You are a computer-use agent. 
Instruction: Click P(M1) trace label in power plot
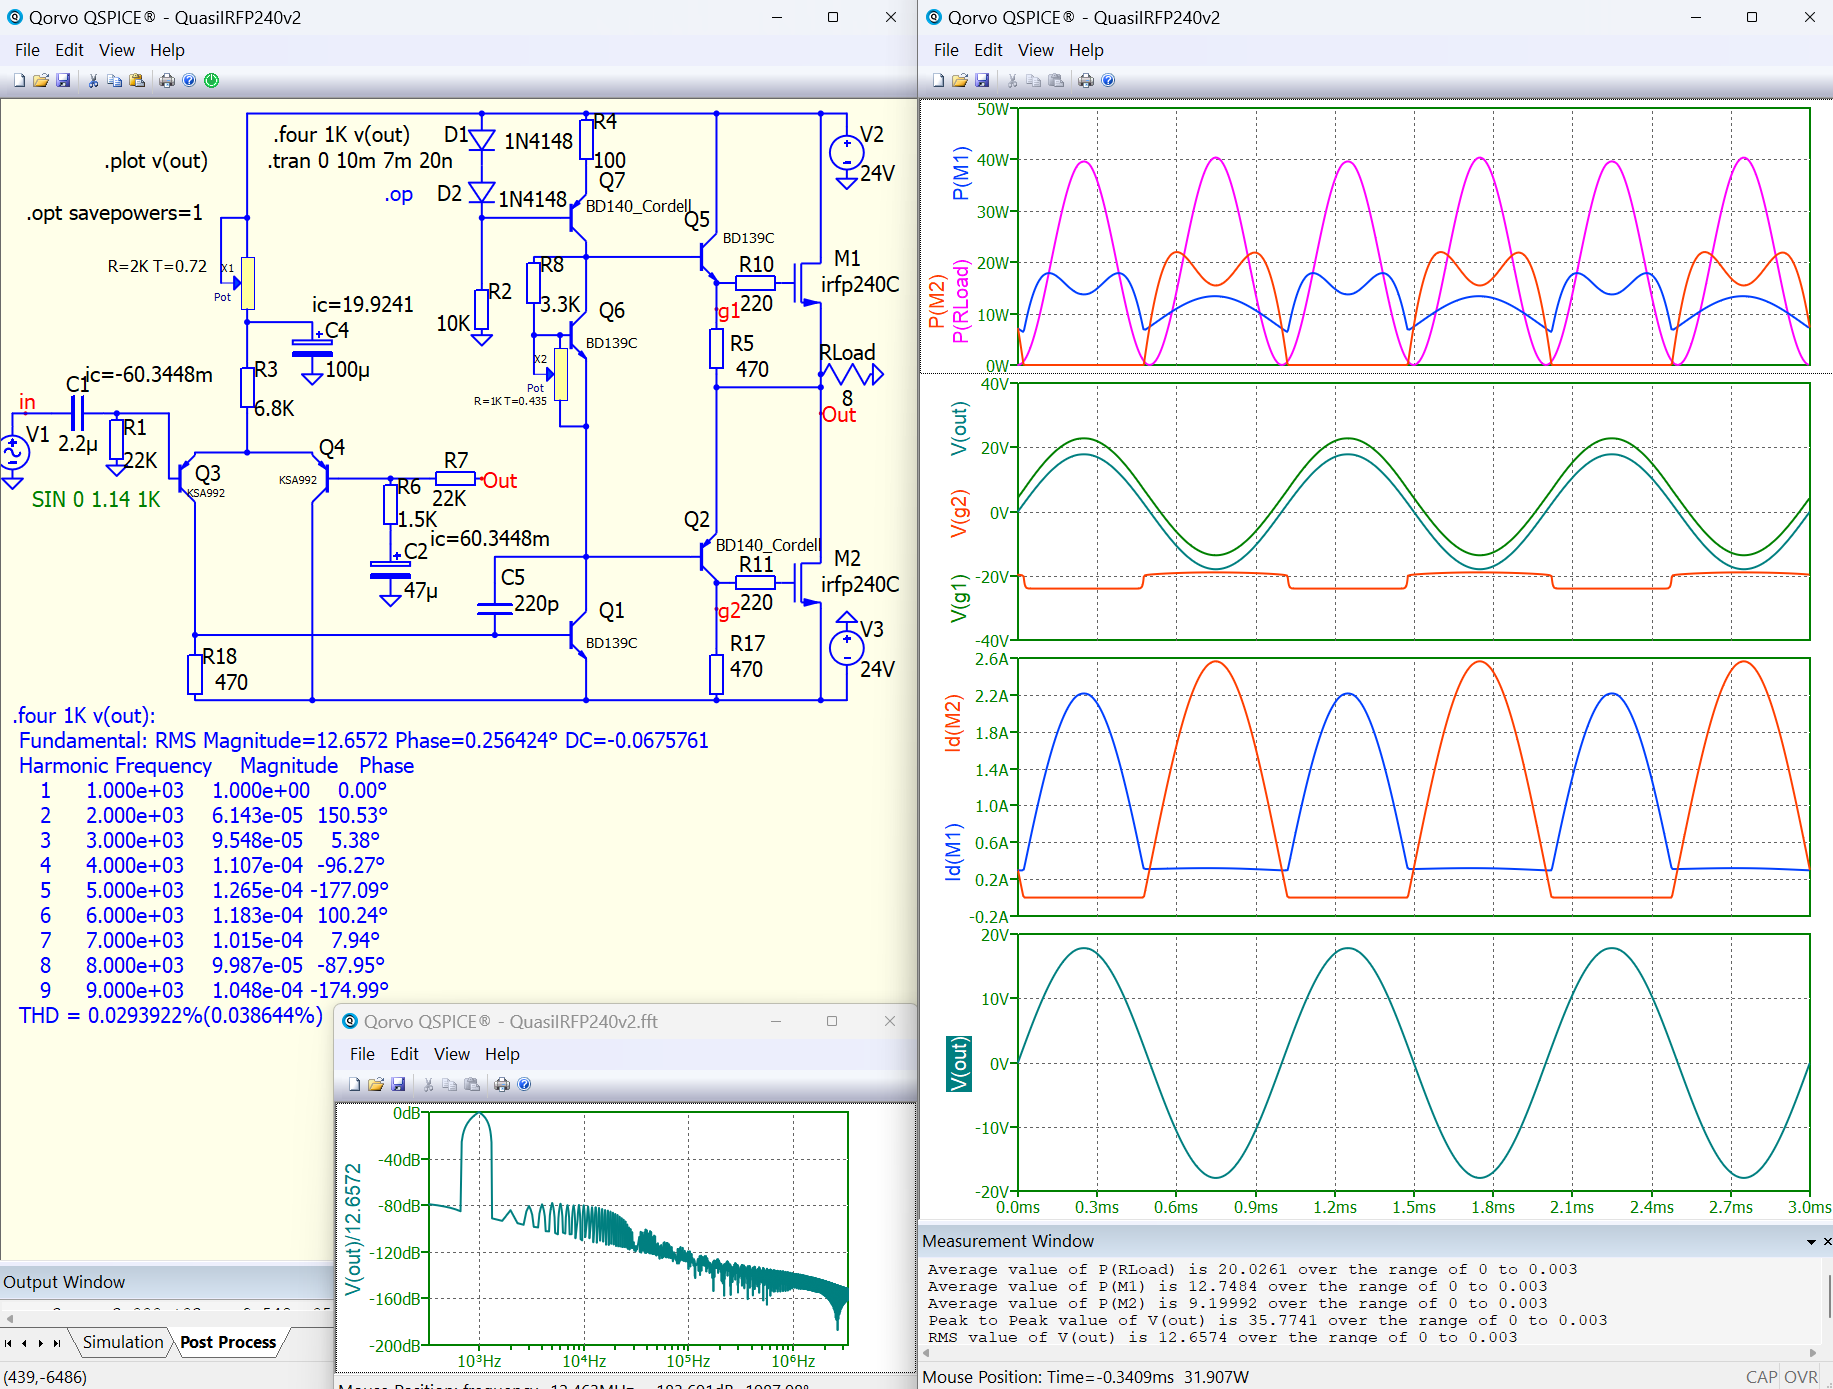[x=960, y=173]
